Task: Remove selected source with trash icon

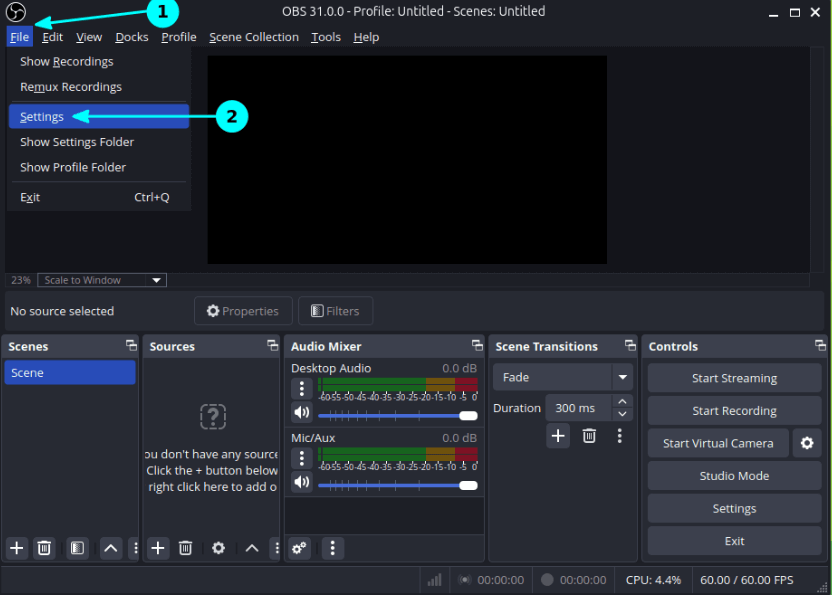Action: tap(185, 548)
